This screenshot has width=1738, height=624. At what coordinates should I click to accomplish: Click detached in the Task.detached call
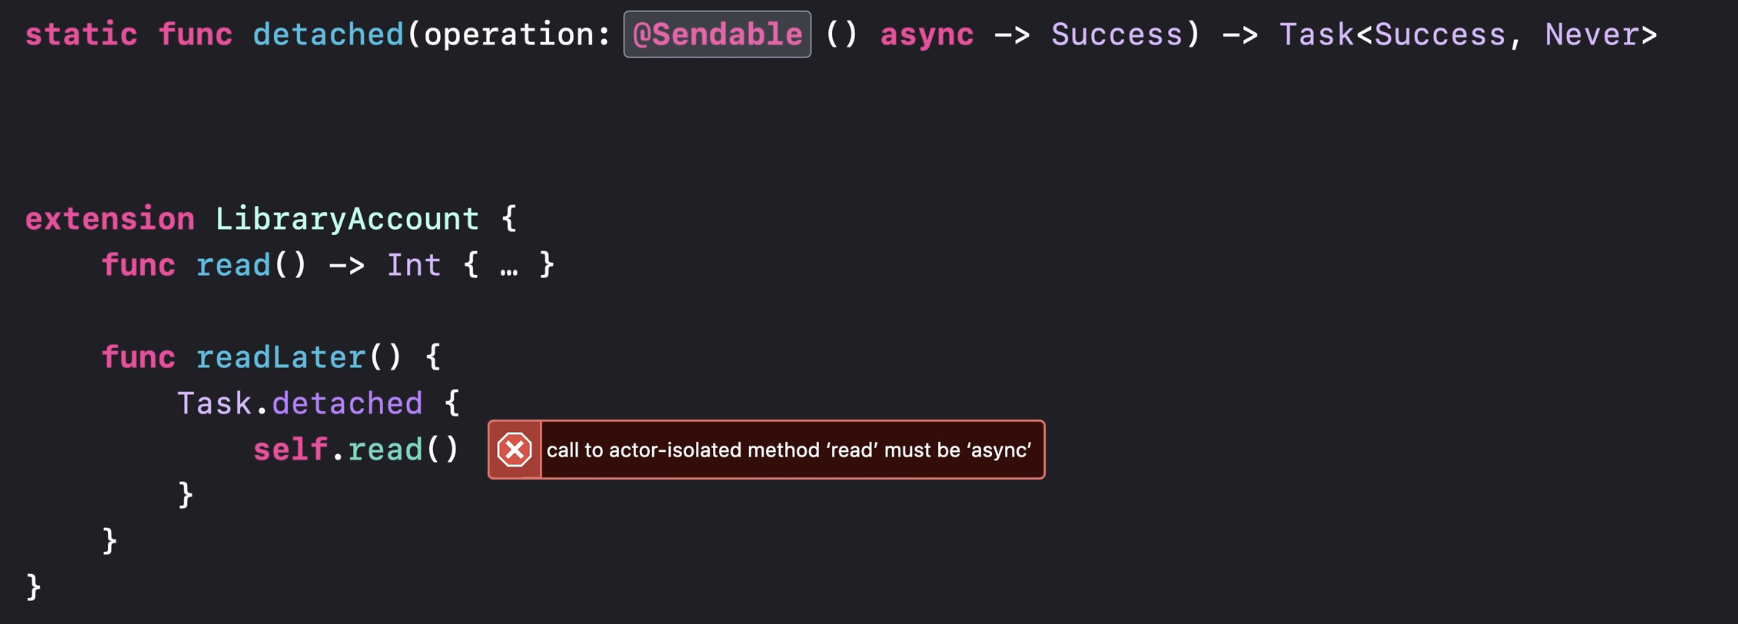tap(347, 403)
